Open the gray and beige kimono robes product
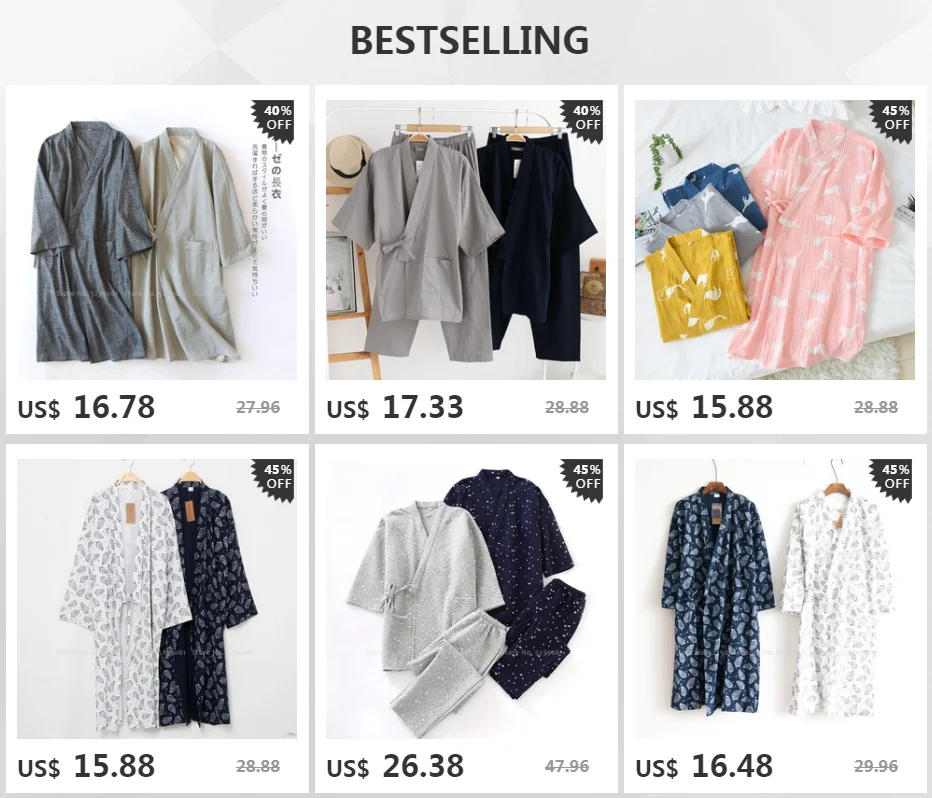The image size is (932, 798). coord(156,239)
